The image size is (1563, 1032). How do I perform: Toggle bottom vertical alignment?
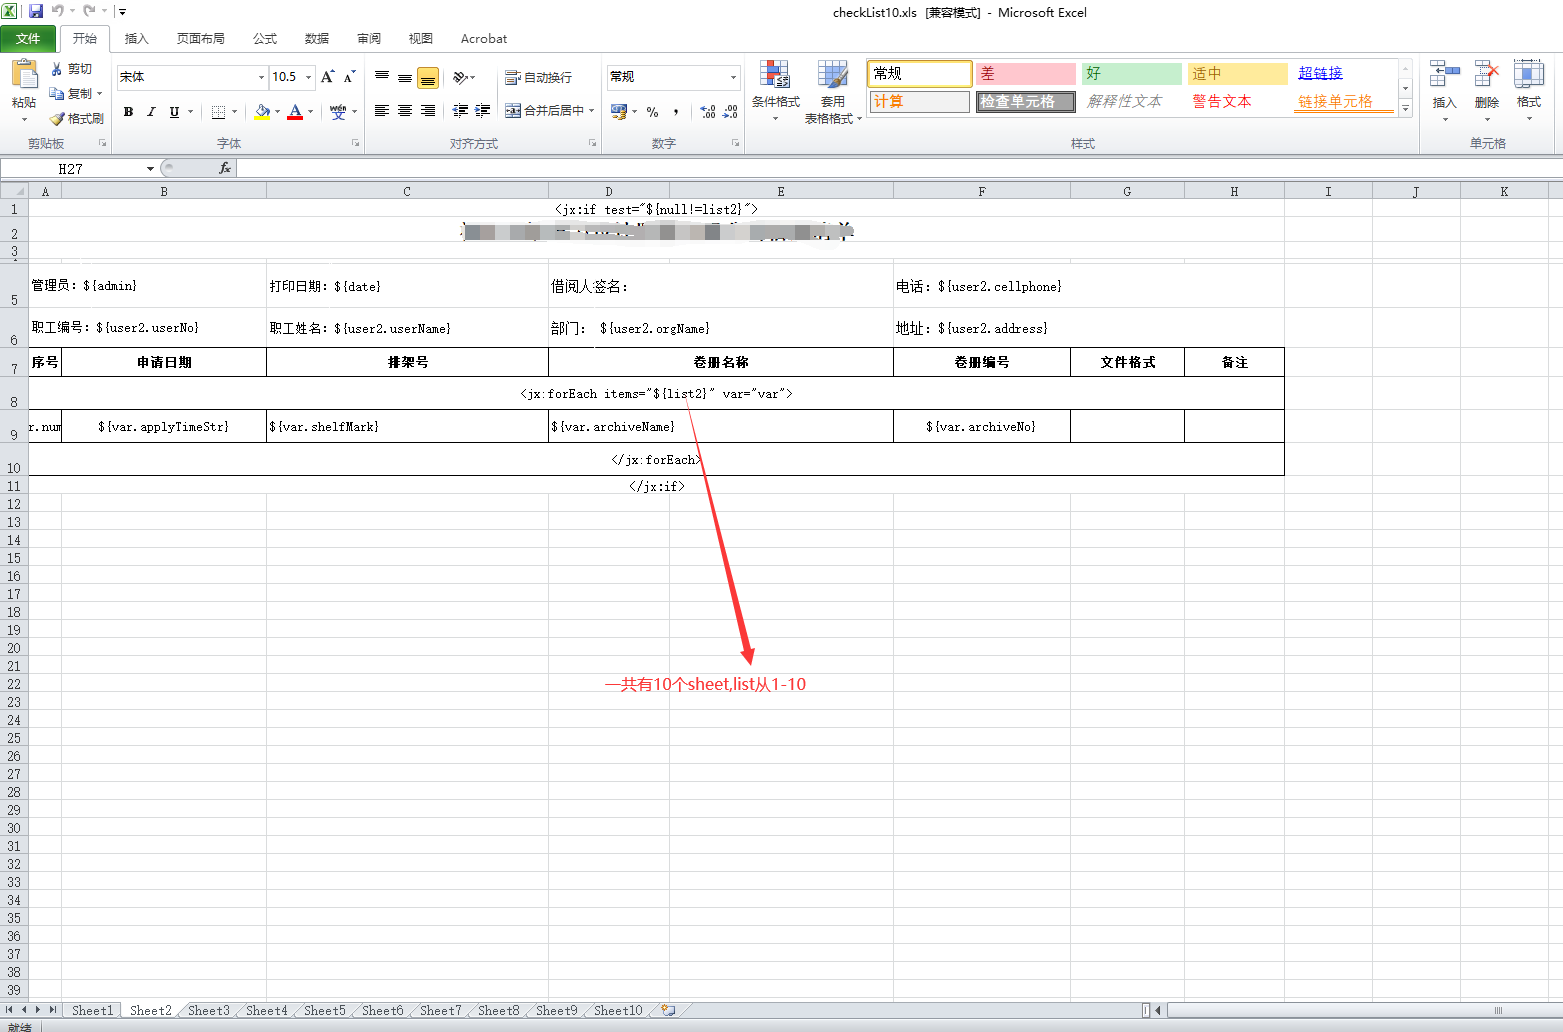point(428,77)
